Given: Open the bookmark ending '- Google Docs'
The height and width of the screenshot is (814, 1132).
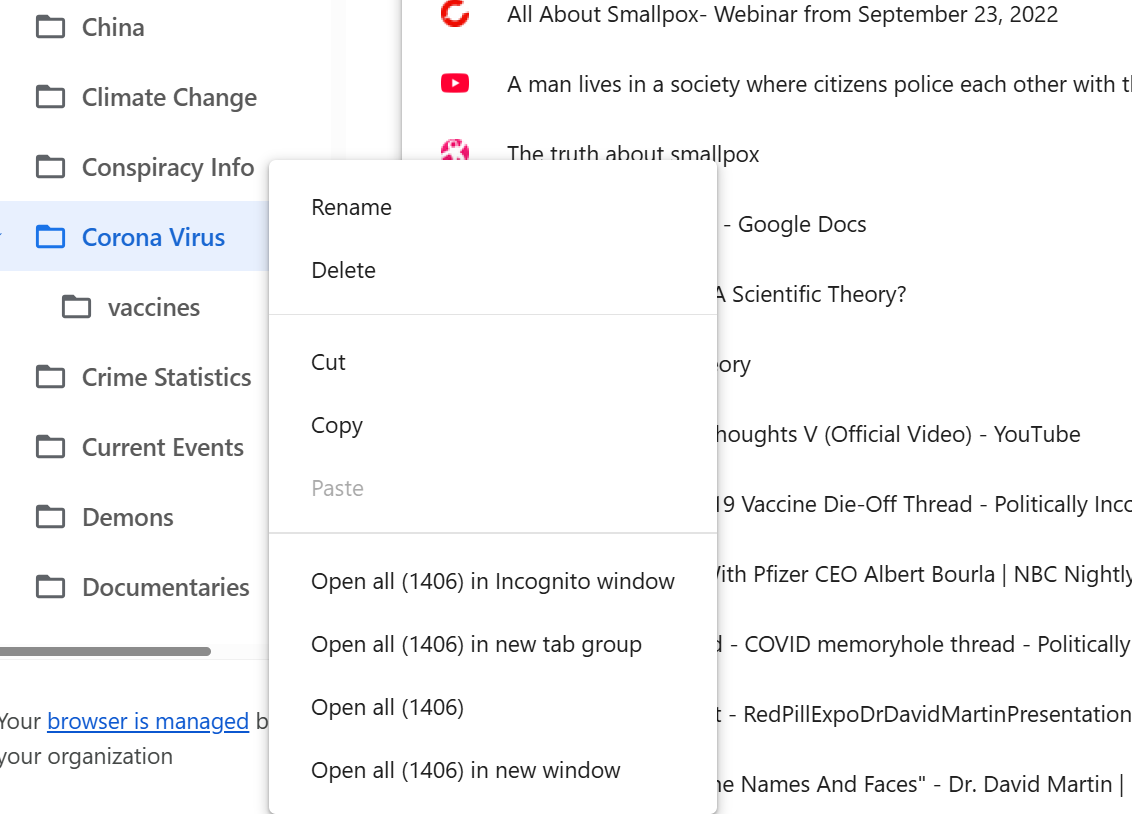Looking at the screenshot, I should [793, 224].
